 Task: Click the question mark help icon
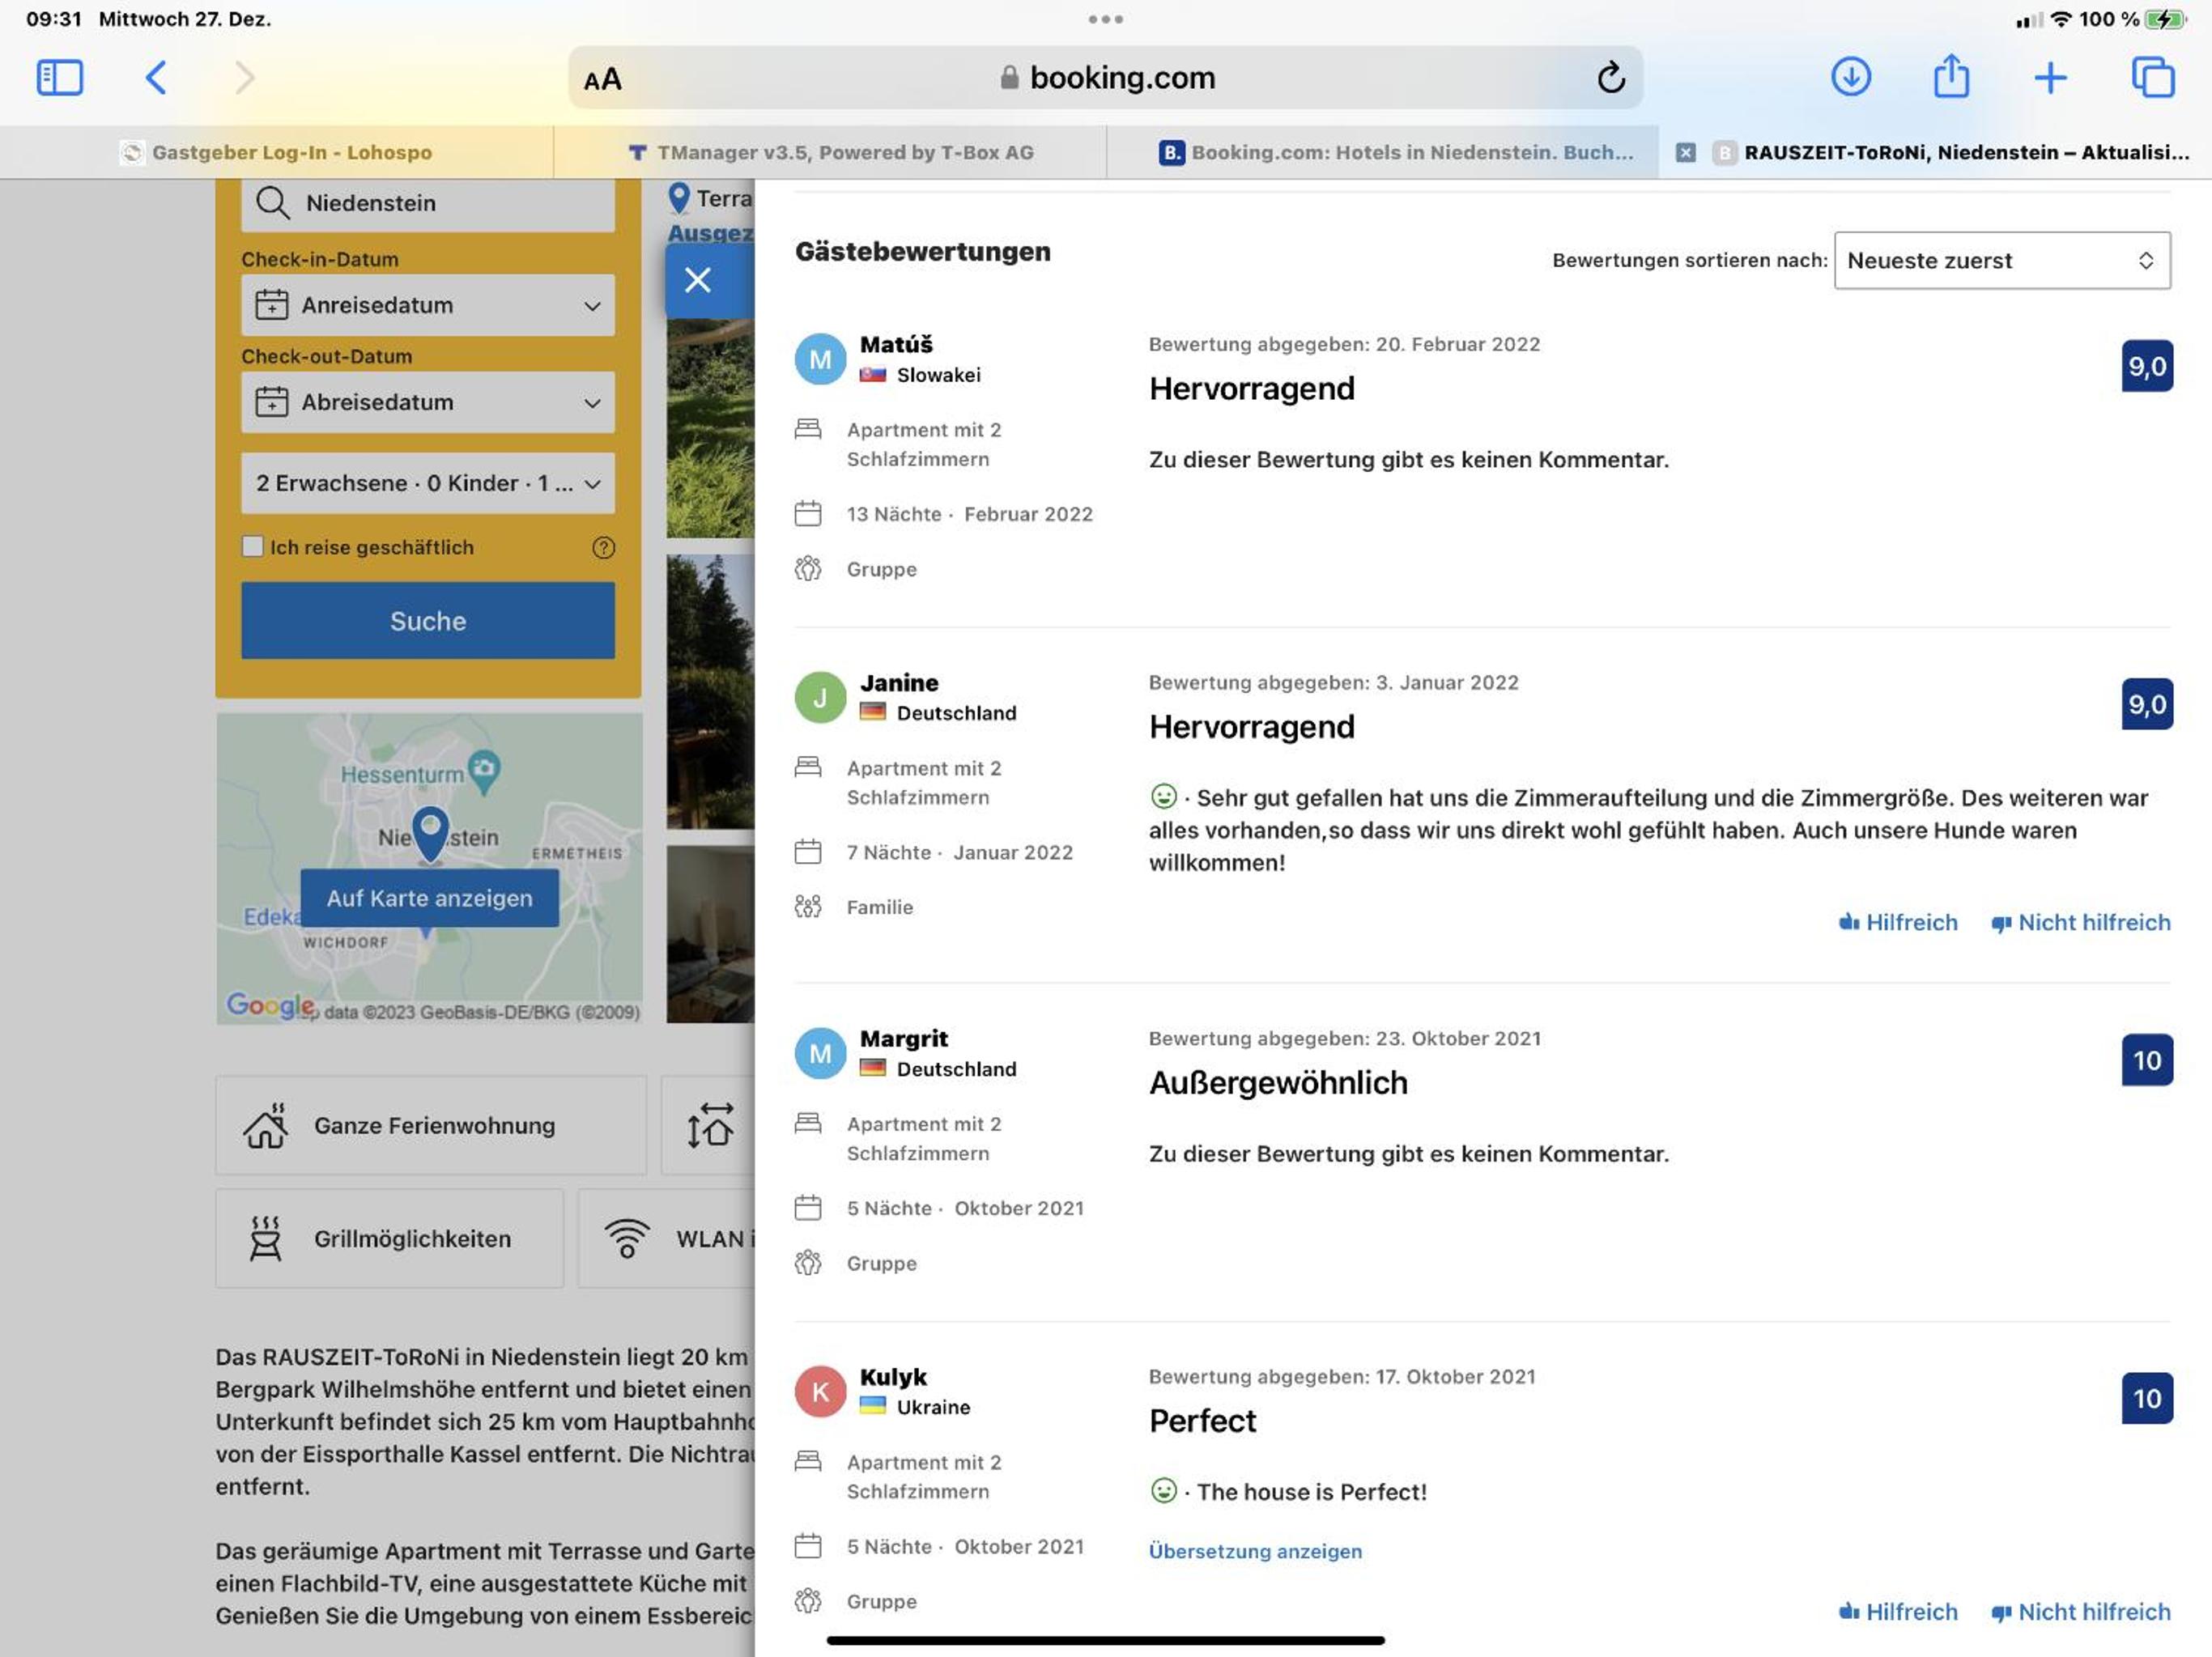coord(603,547)
